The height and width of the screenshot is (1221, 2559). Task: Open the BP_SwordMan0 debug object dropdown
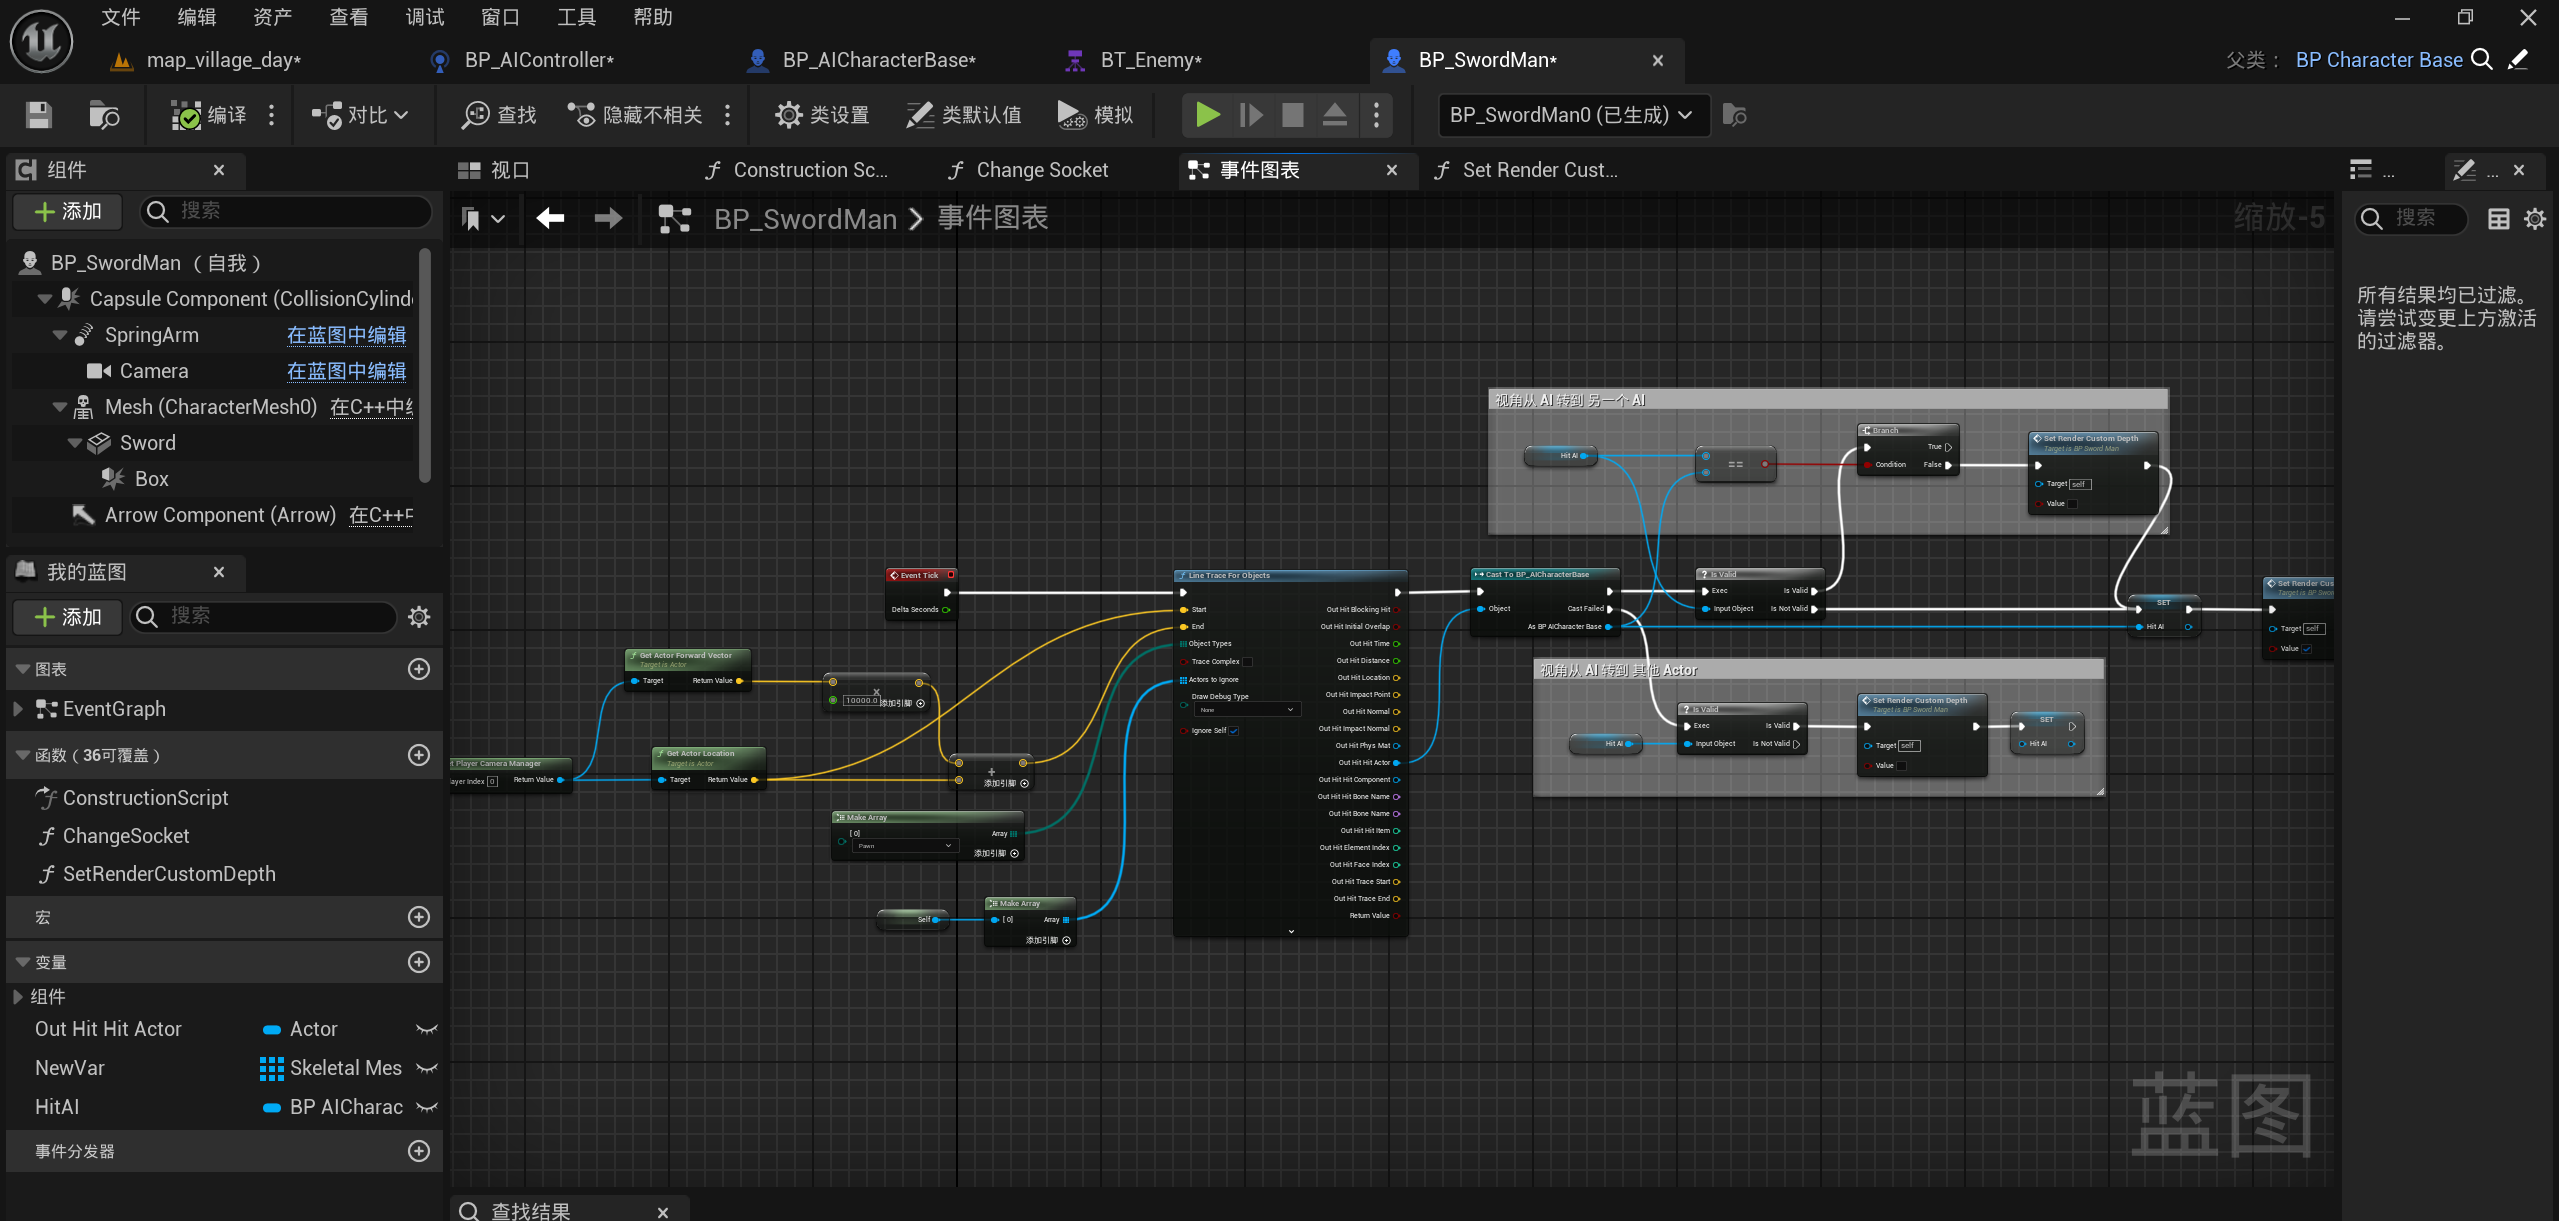1572,115
